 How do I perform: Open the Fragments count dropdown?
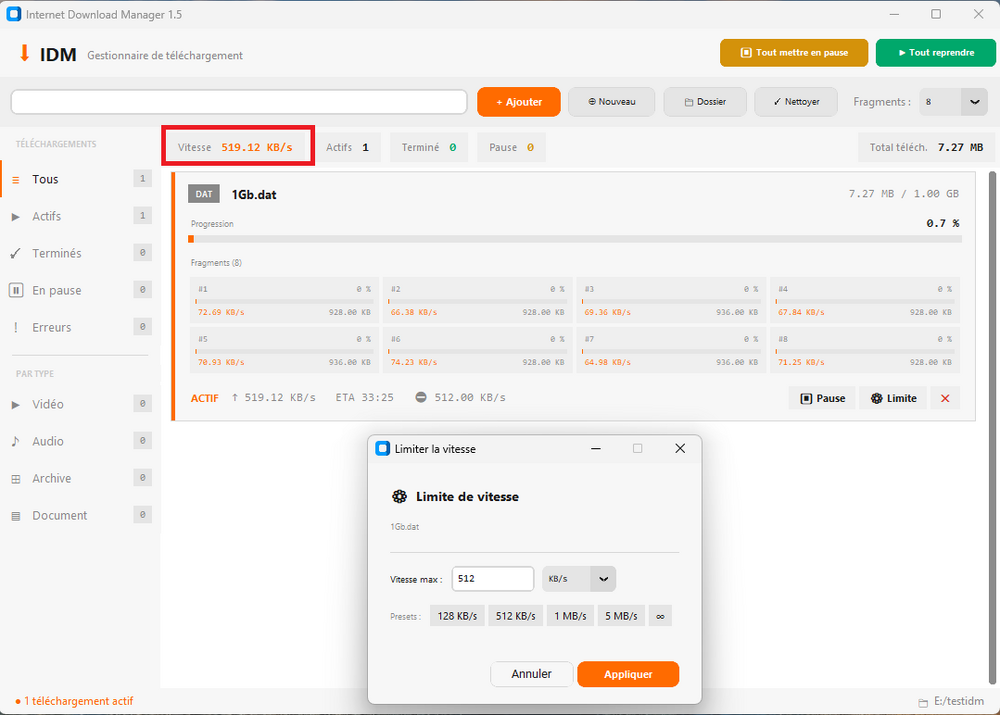coord(953,102)
